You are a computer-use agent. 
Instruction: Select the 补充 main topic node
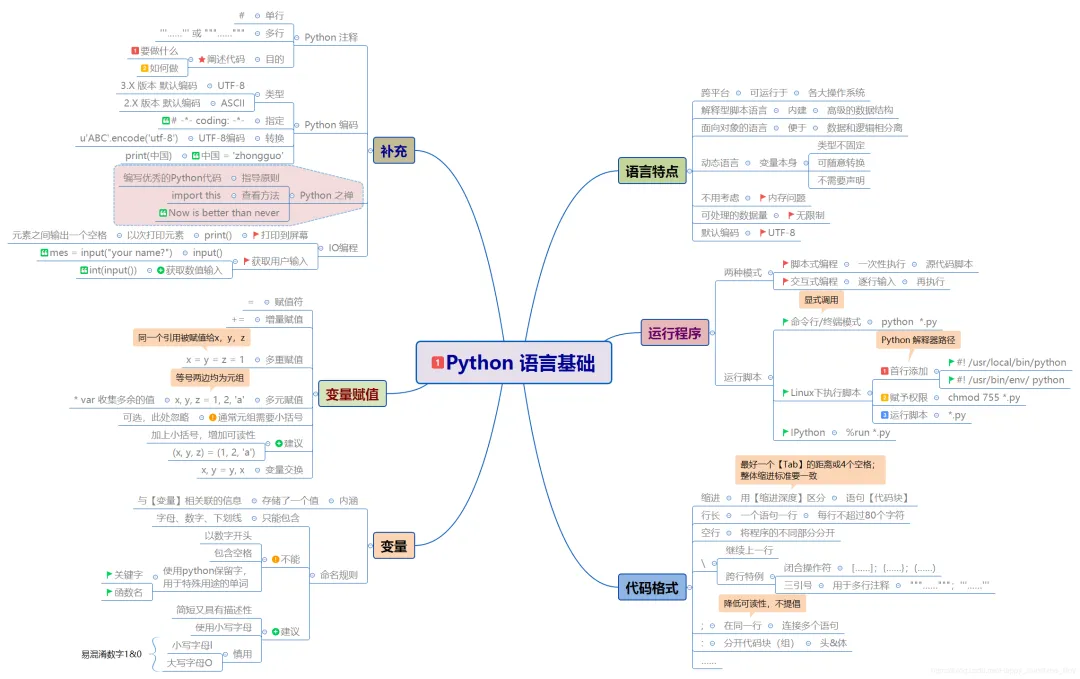click(393, 151)
